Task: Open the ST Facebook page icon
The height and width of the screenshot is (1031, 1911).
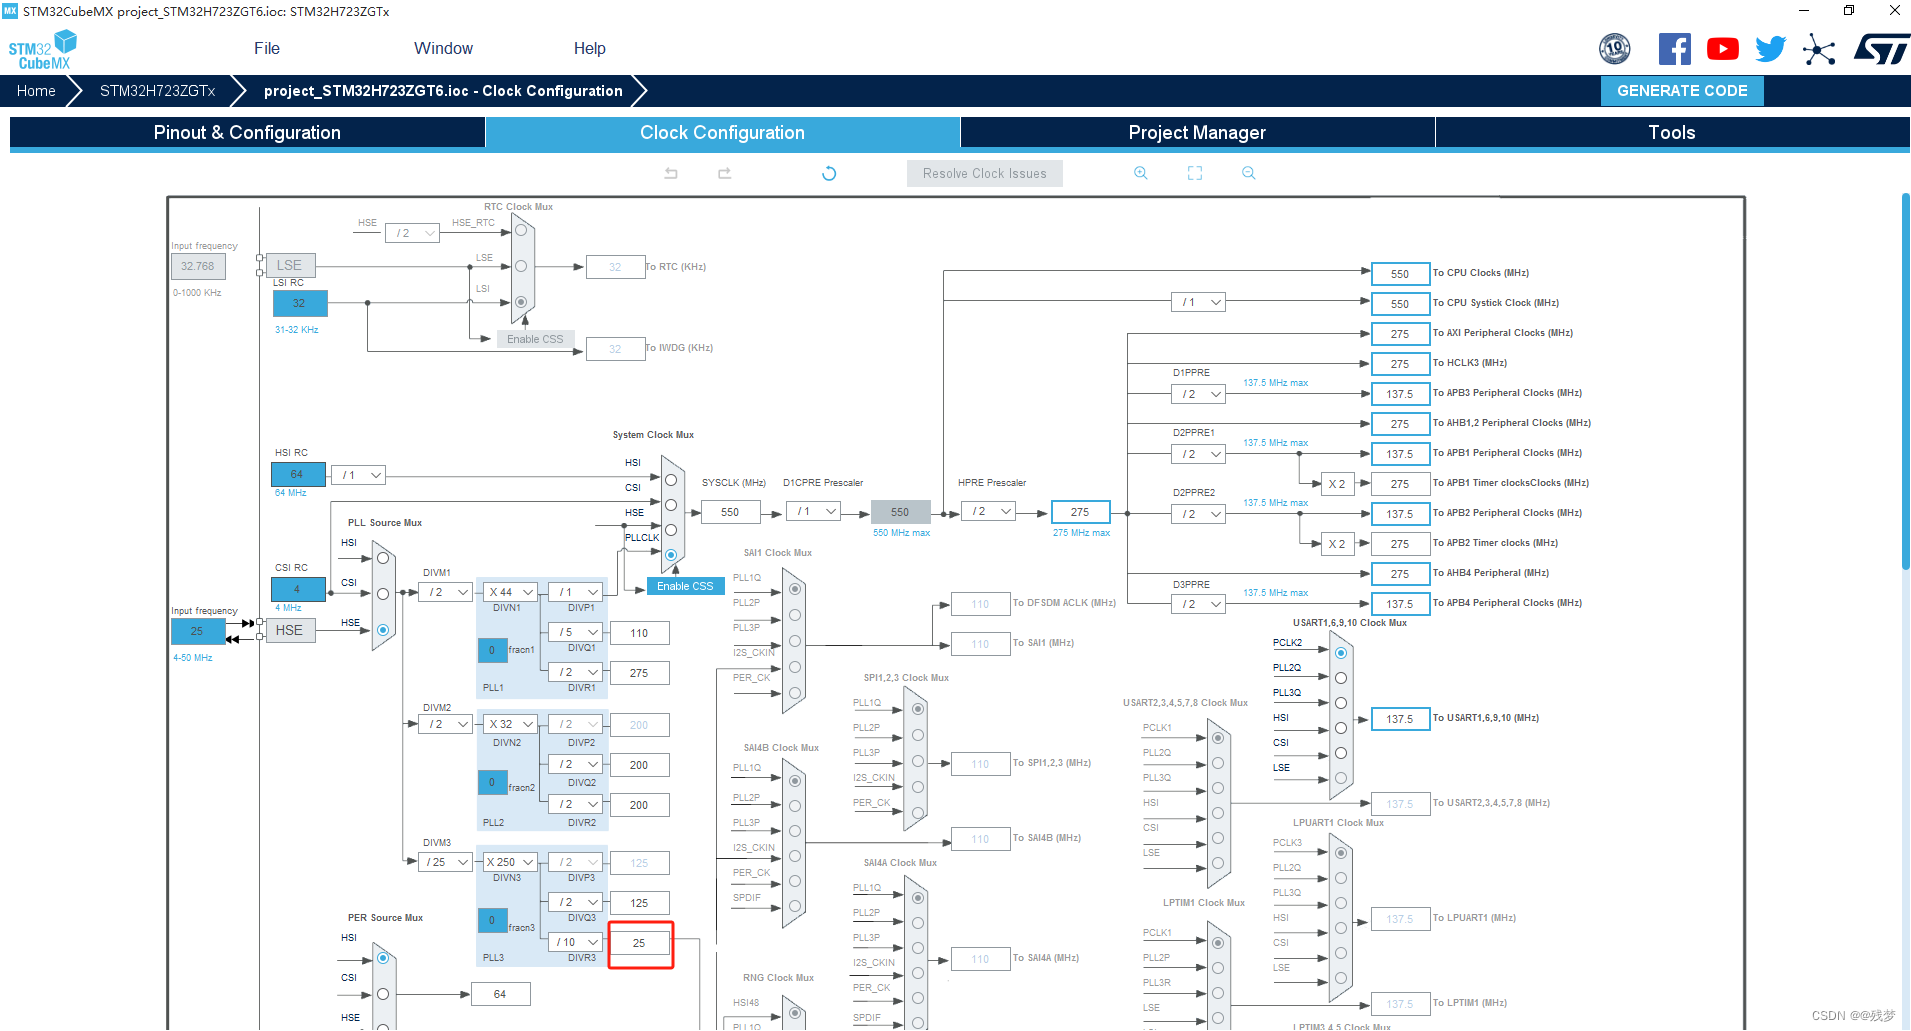Action: pyautogui.click(x=1675, y=49)
